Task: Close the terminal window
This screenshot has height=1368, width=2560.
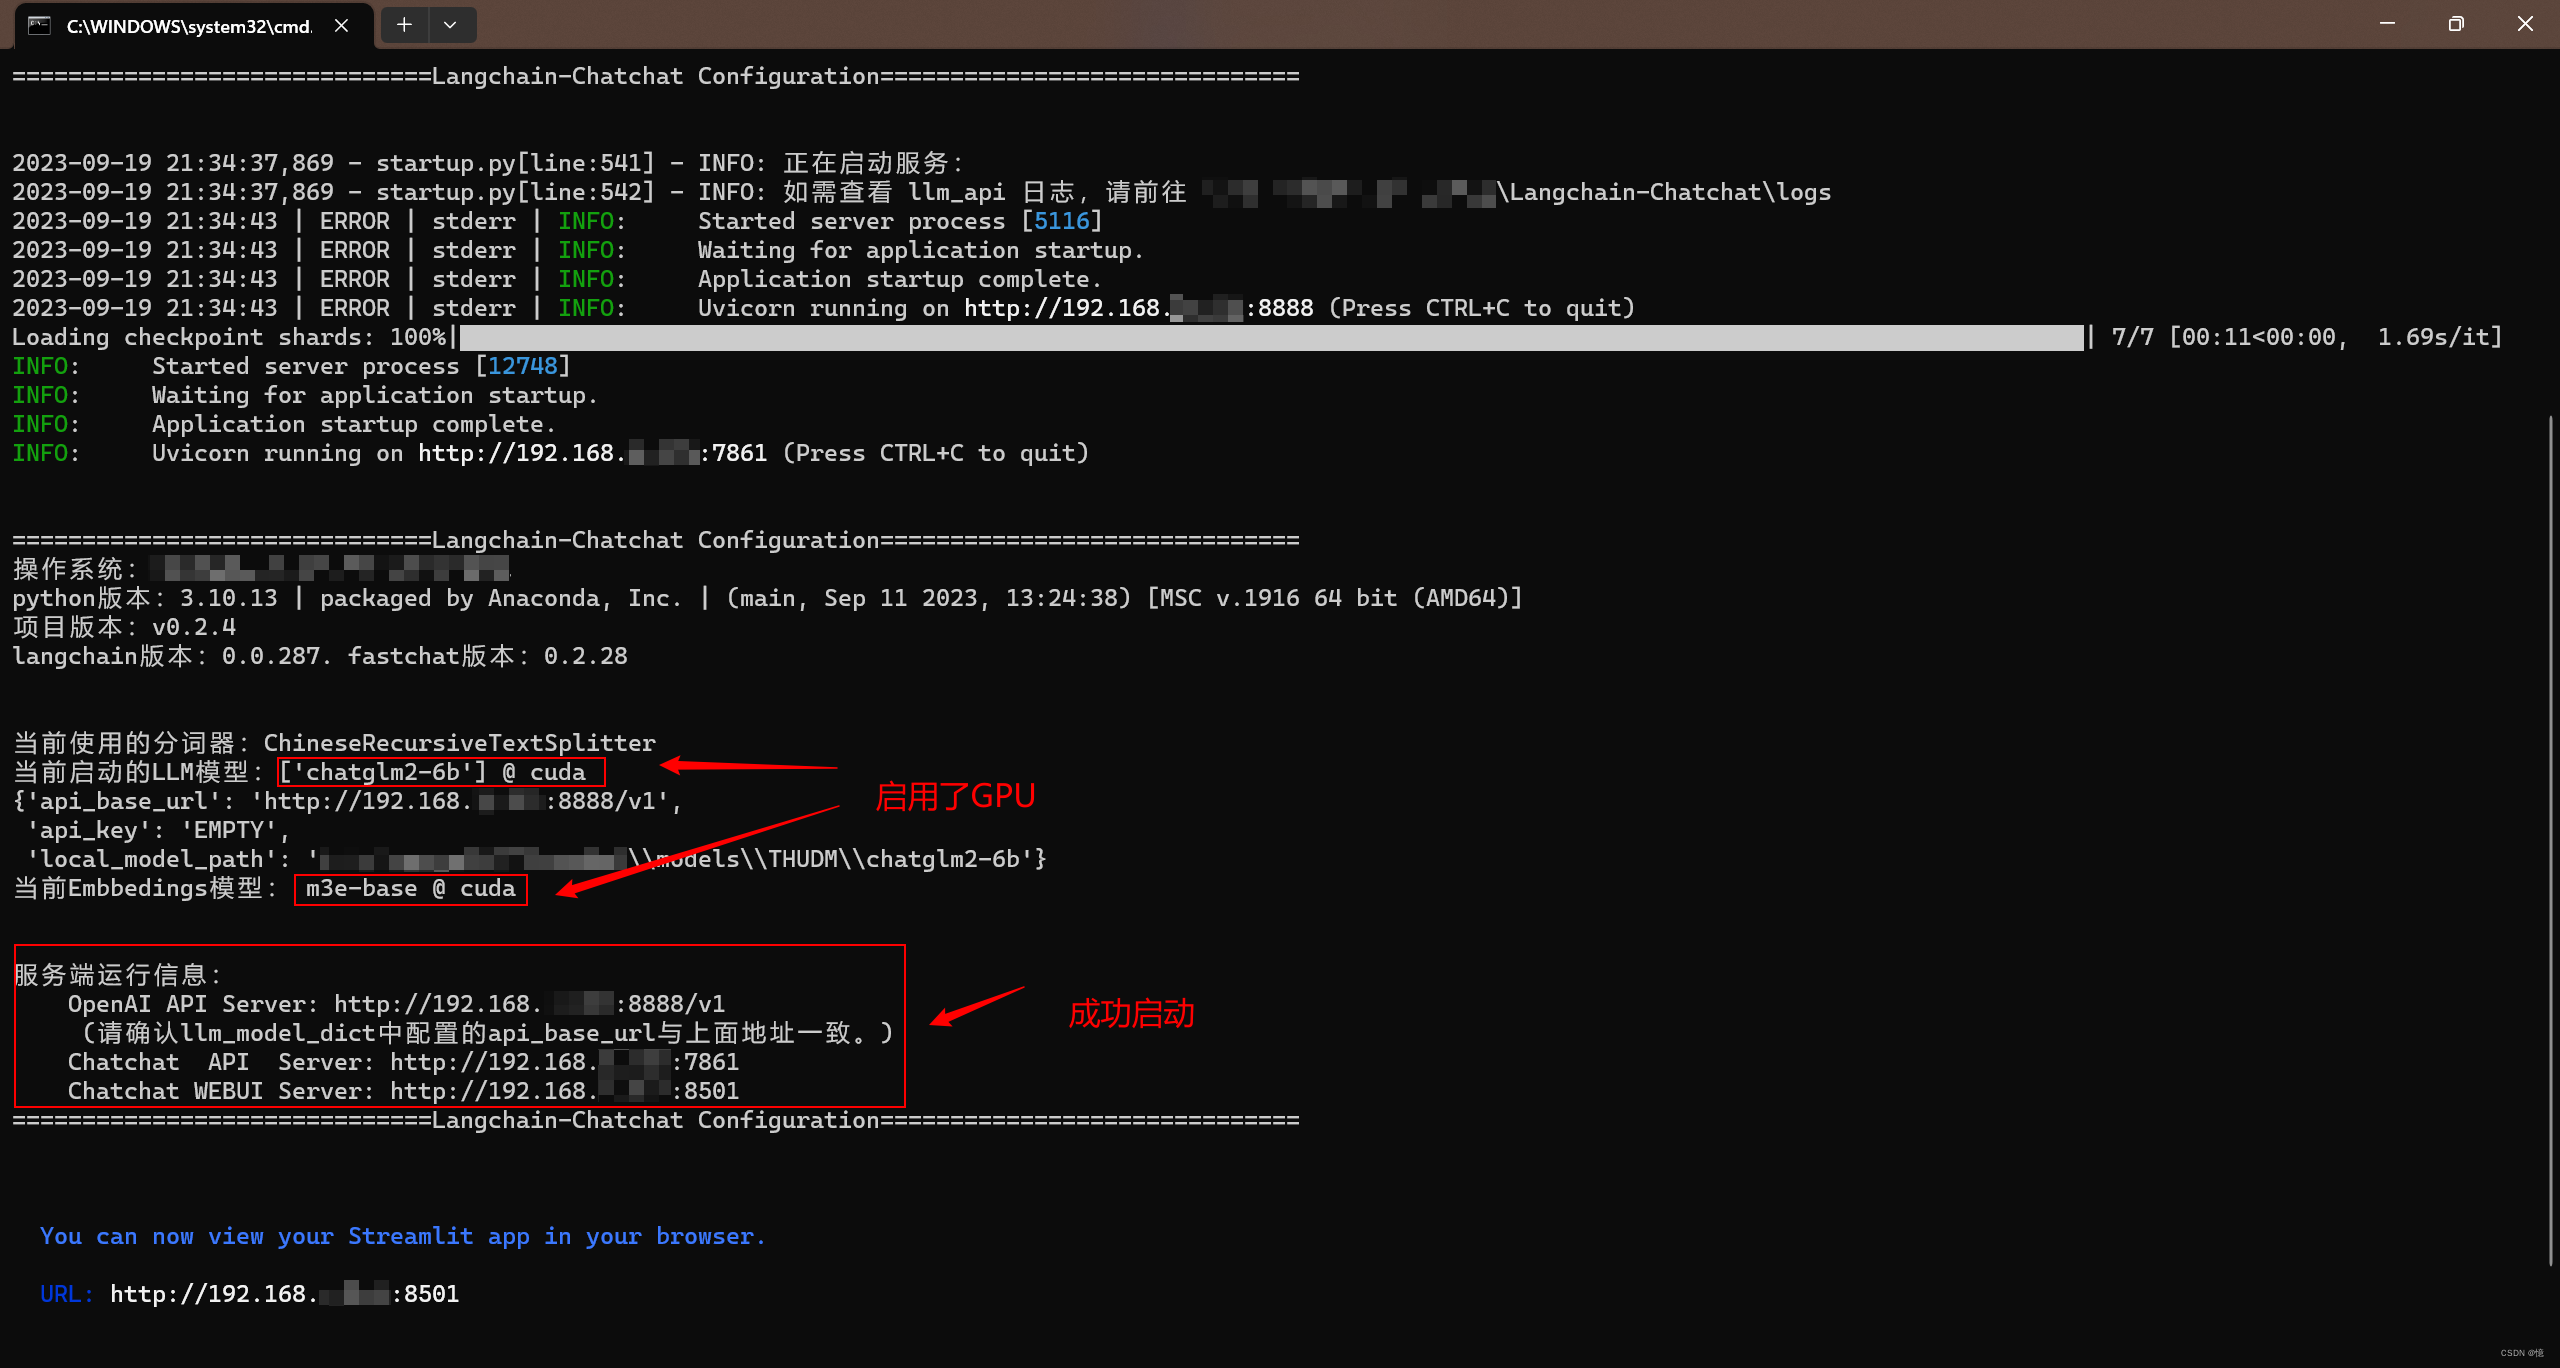Action: (2525, 24)
